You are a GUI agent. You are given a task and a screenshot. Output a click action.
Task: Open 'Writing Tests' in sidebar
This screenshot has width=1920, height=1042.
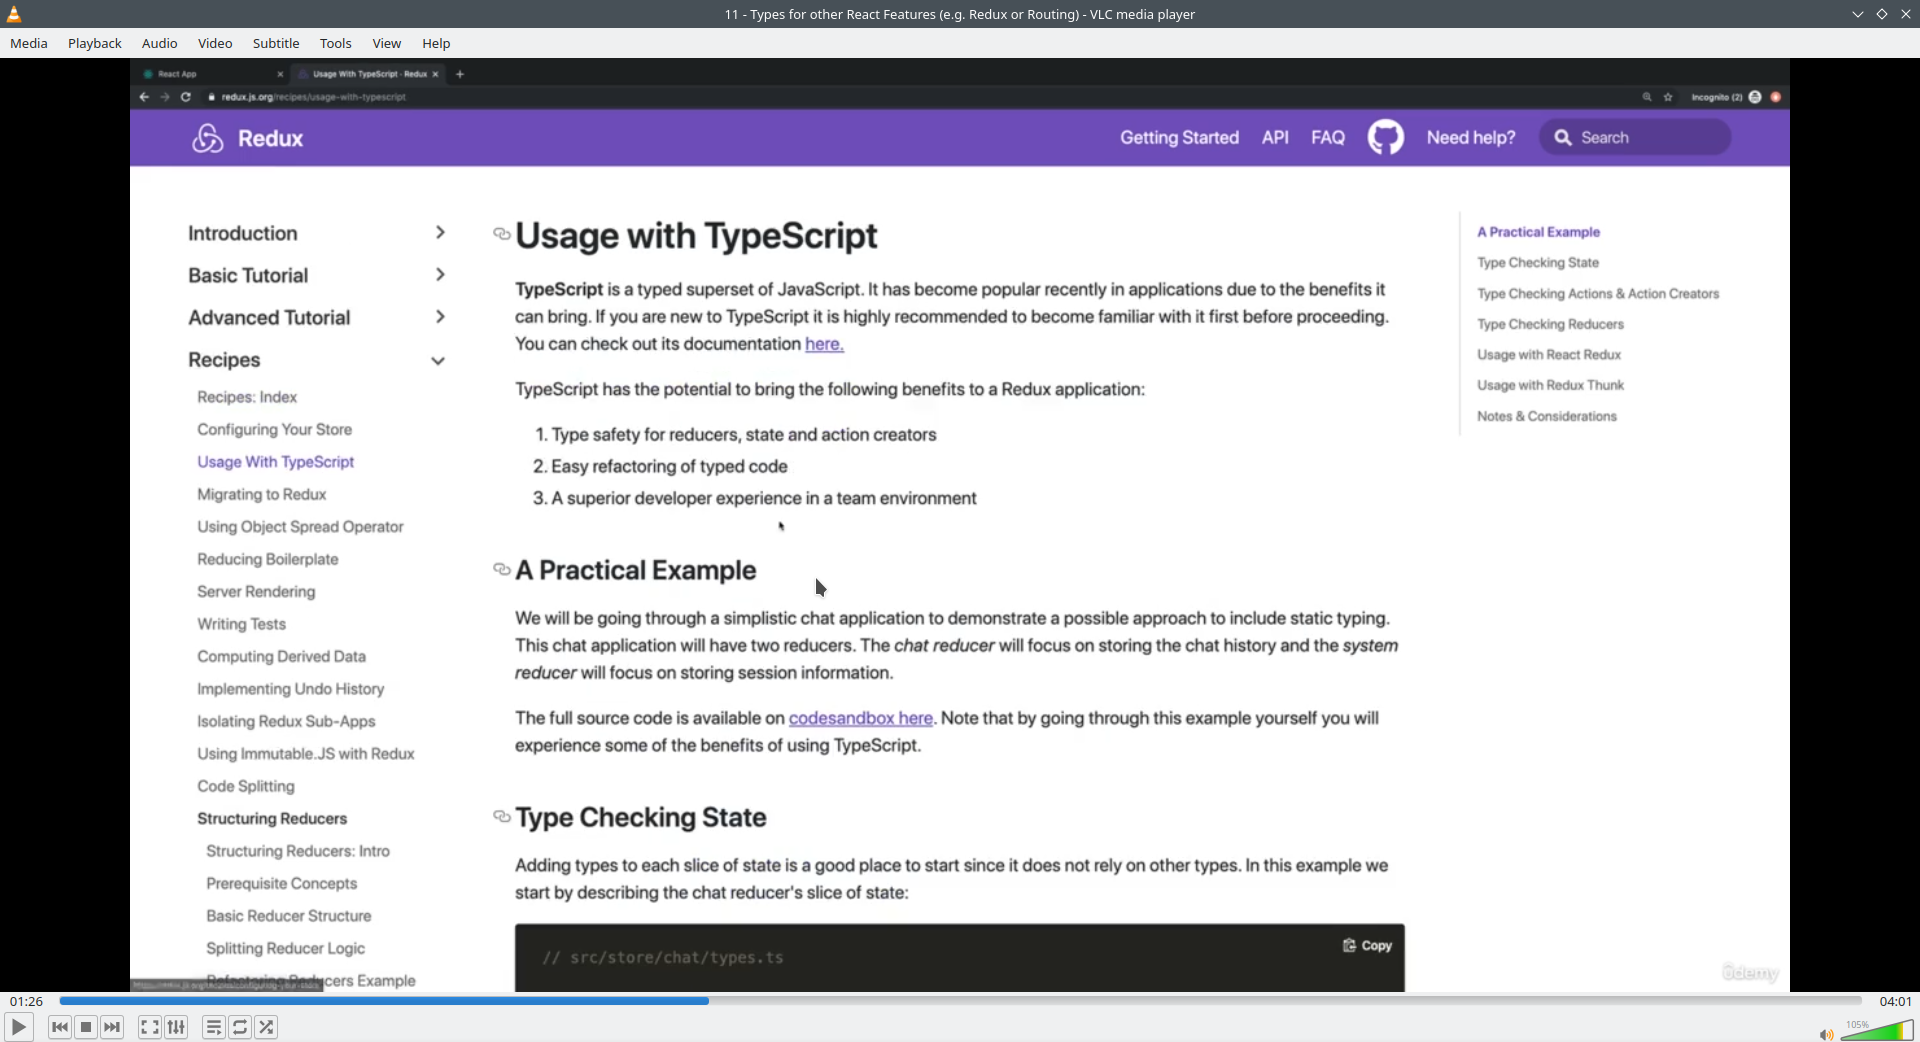tap(242, 624)
